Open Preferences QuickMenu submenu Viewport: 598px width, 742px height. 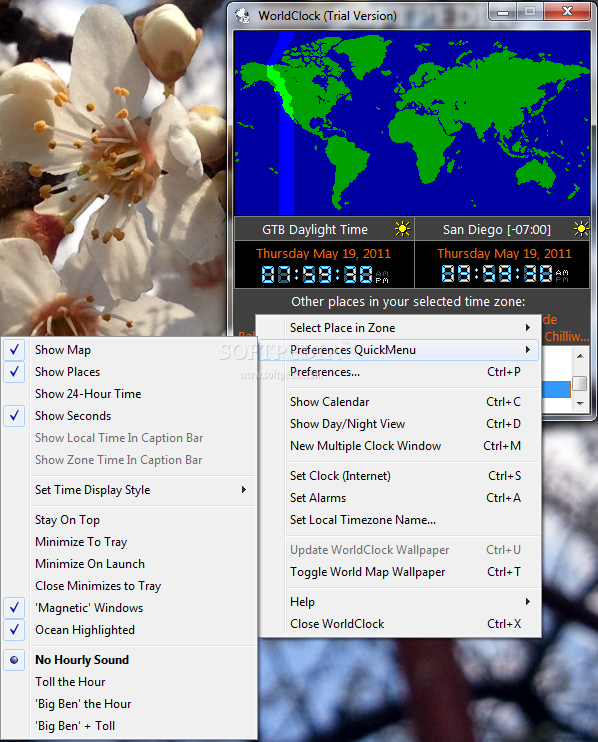click(x=398, y=350)
